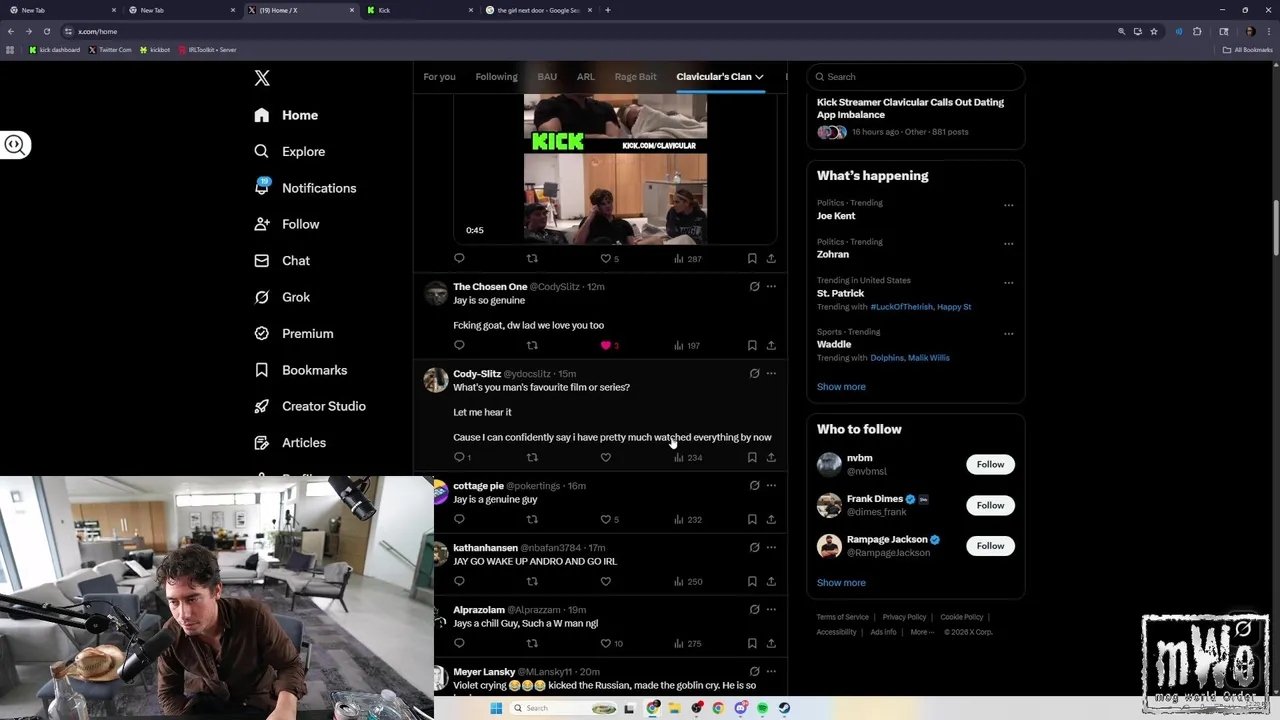Open the Privacy Policy link
Screen dimensions: 1280x720
(x=904, y=617)
